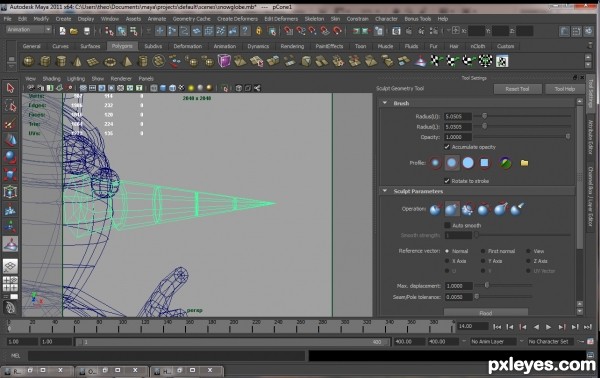Set reference vector to Normal
Viewport: 600px width, 378px height.
pos(447,251)
